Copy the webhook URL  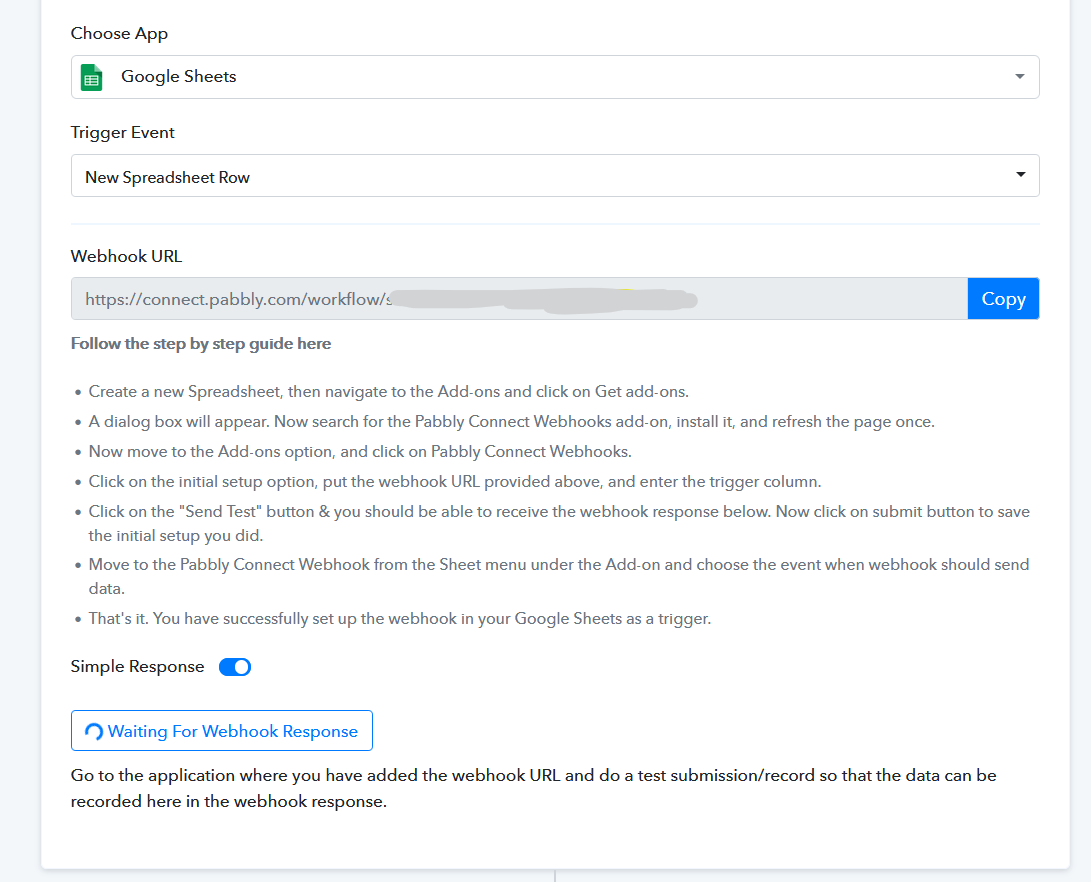(x=1003, y=299)
